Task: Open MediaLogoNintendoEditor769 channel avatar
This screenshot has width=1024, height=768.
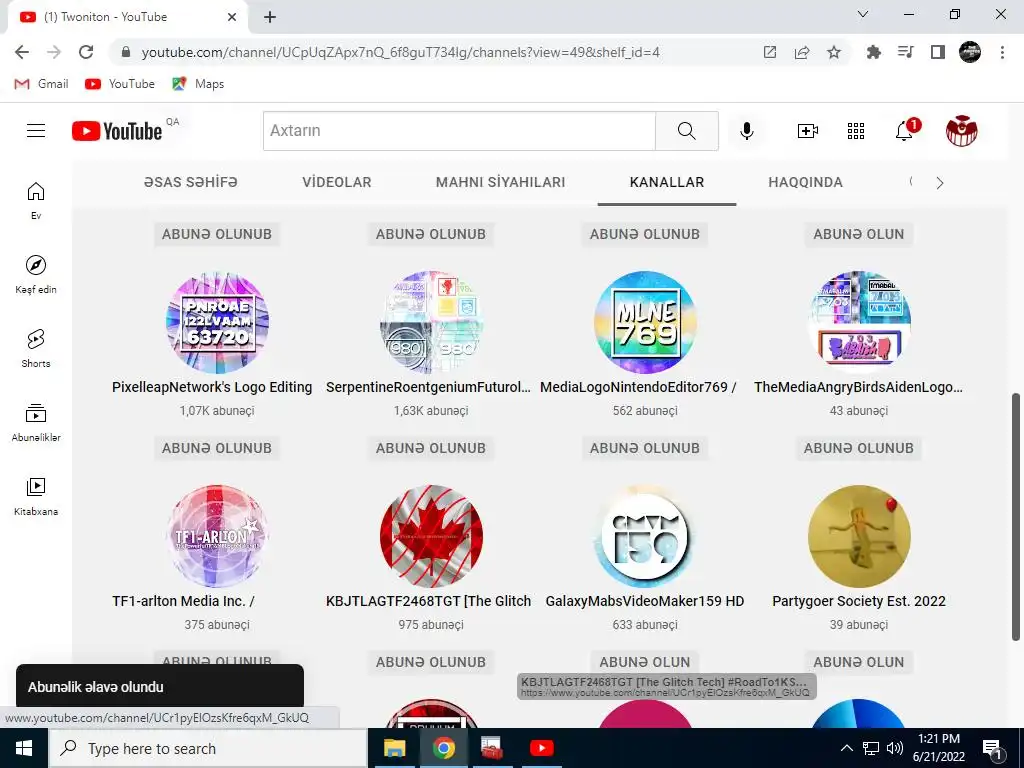Action: (x=645, y=323)
